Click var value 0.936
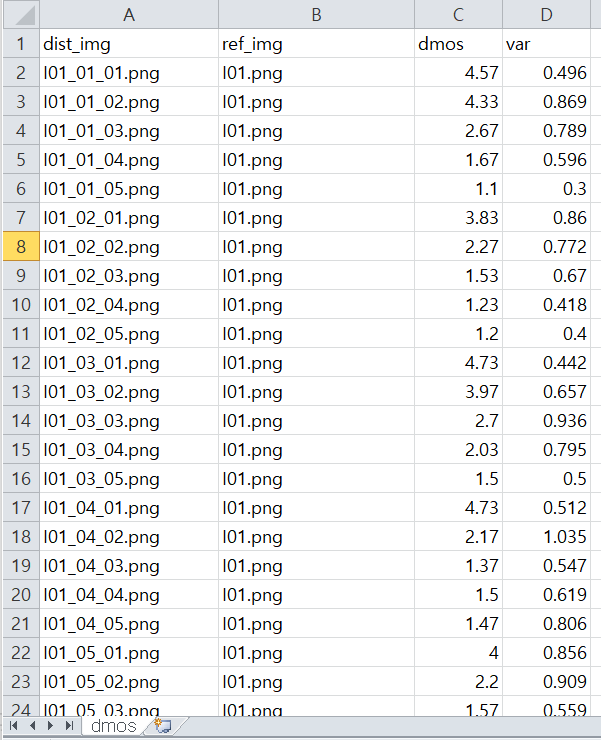 pos(546,420)
